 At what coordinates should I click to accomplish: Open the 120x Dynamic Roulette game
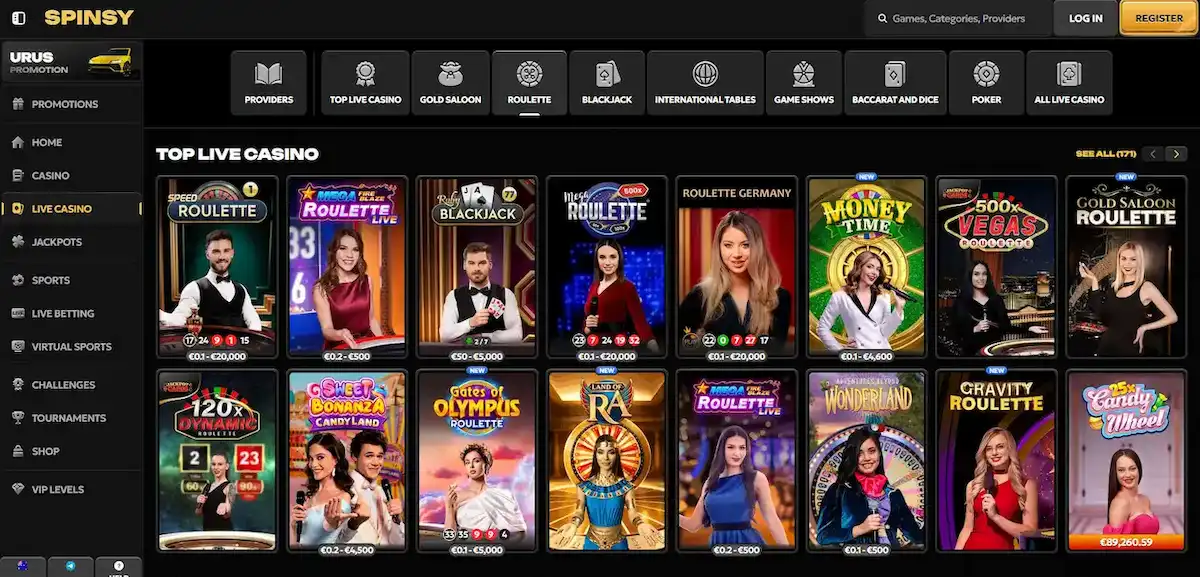[x=217, y=461]
